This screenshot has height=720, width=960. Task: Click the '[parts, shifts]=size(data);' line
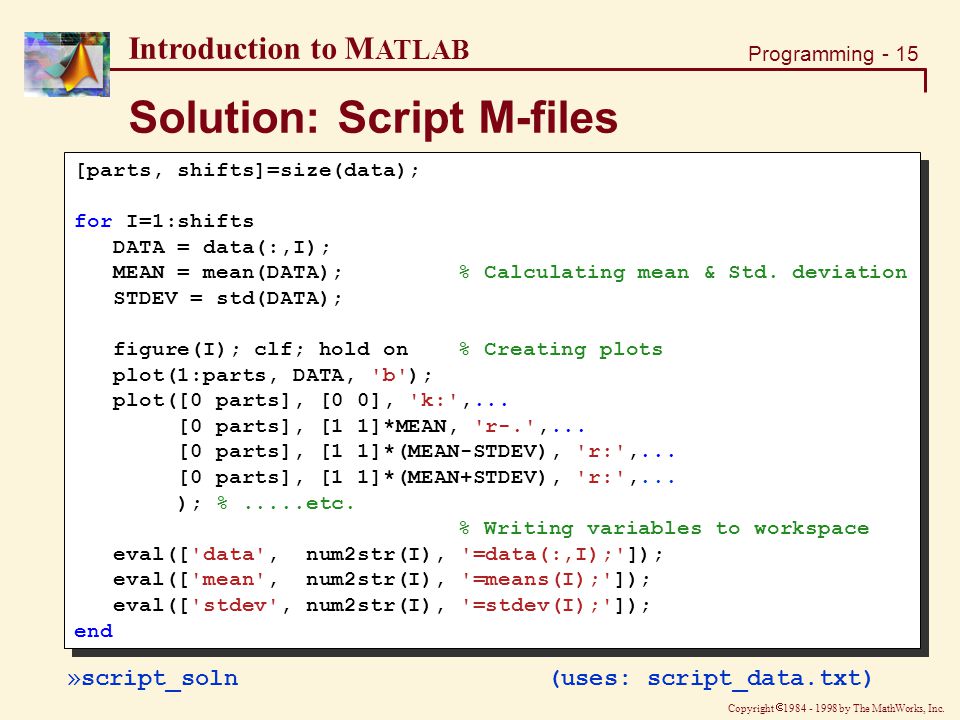pos(247,170)
